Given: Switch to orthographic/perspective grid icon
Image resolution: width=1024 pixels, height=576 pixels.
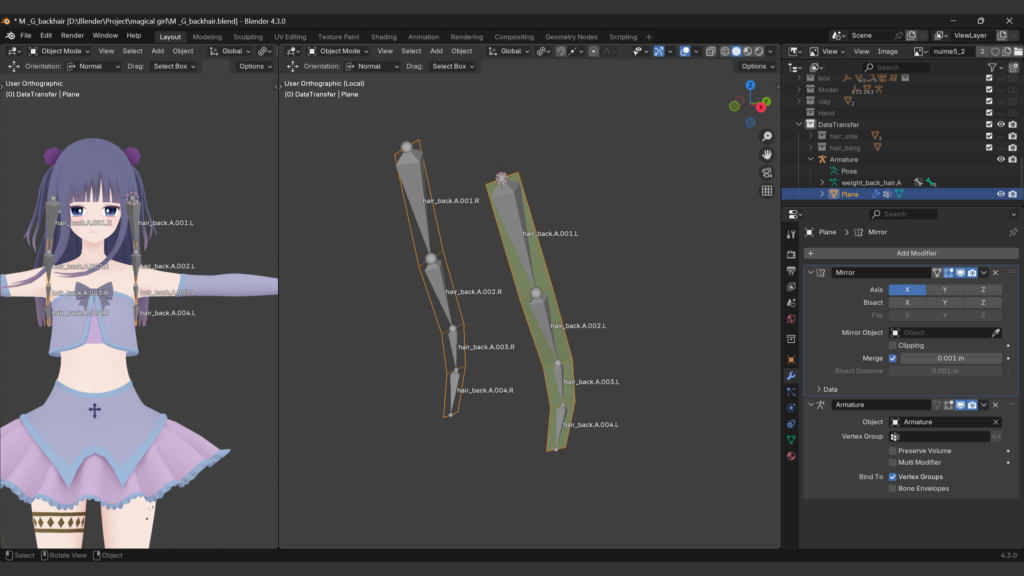Looking at the screenshot, I should (766, 191).
